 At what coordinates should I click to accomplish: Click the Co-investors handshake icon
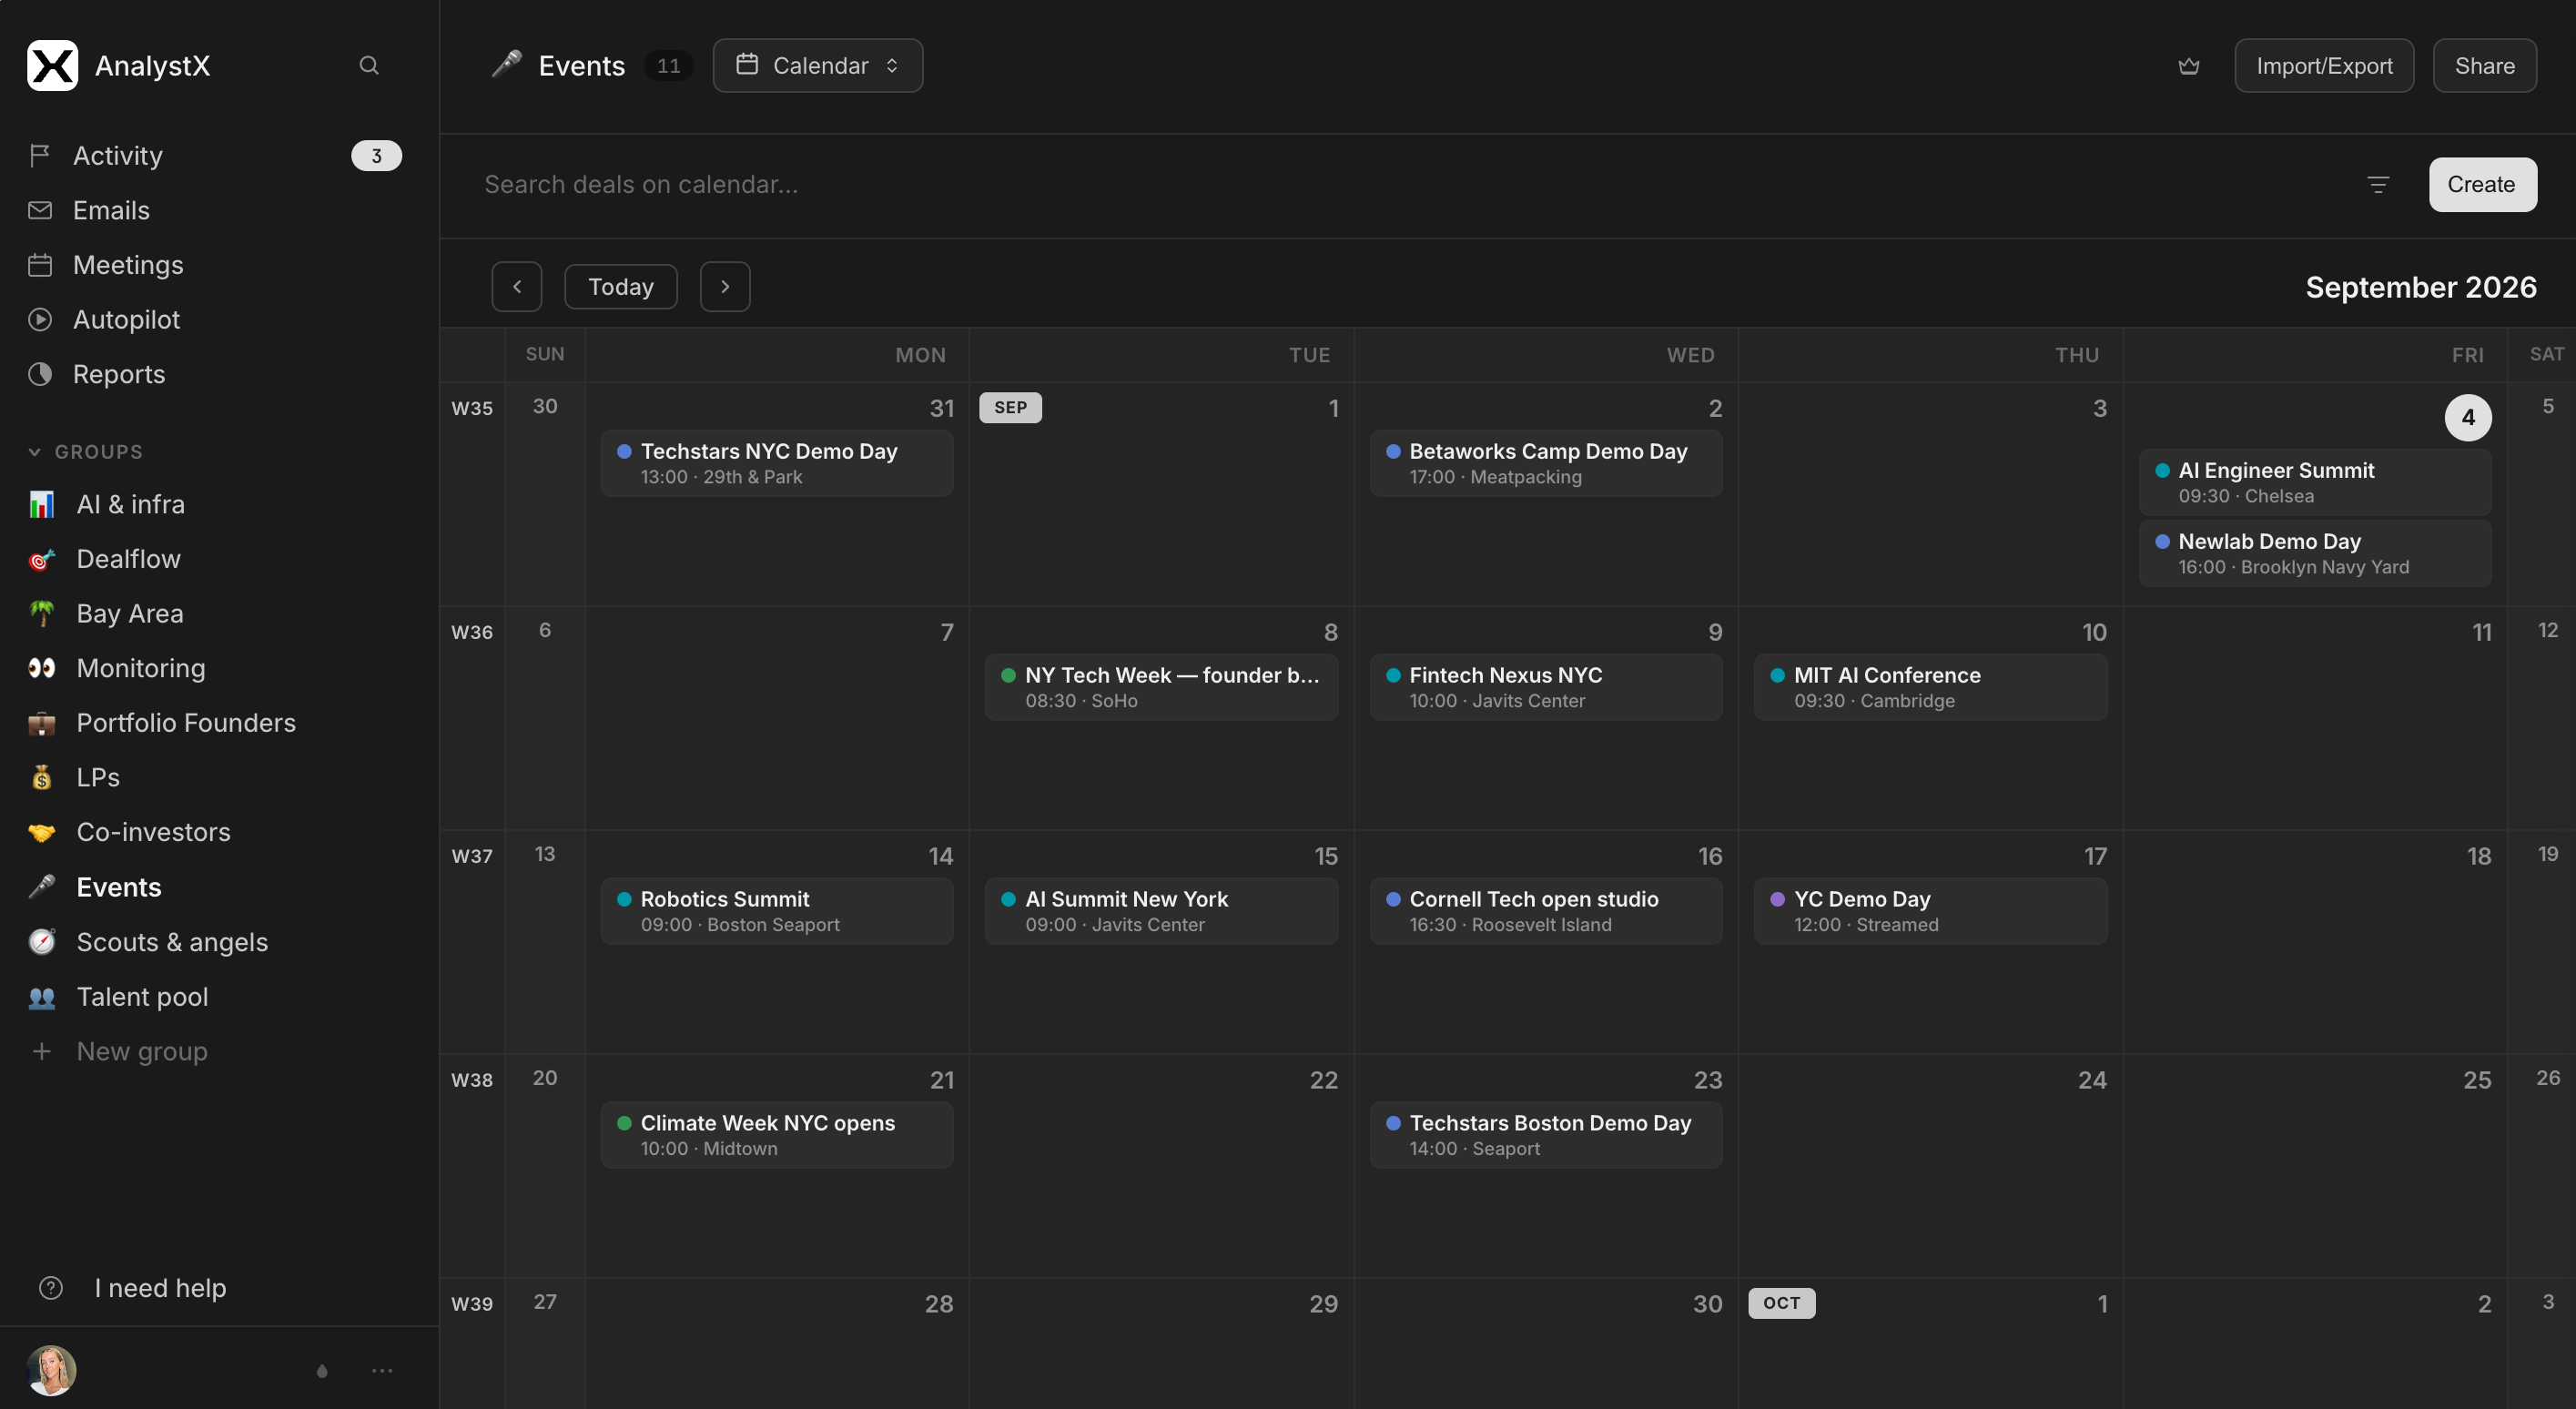41,832
